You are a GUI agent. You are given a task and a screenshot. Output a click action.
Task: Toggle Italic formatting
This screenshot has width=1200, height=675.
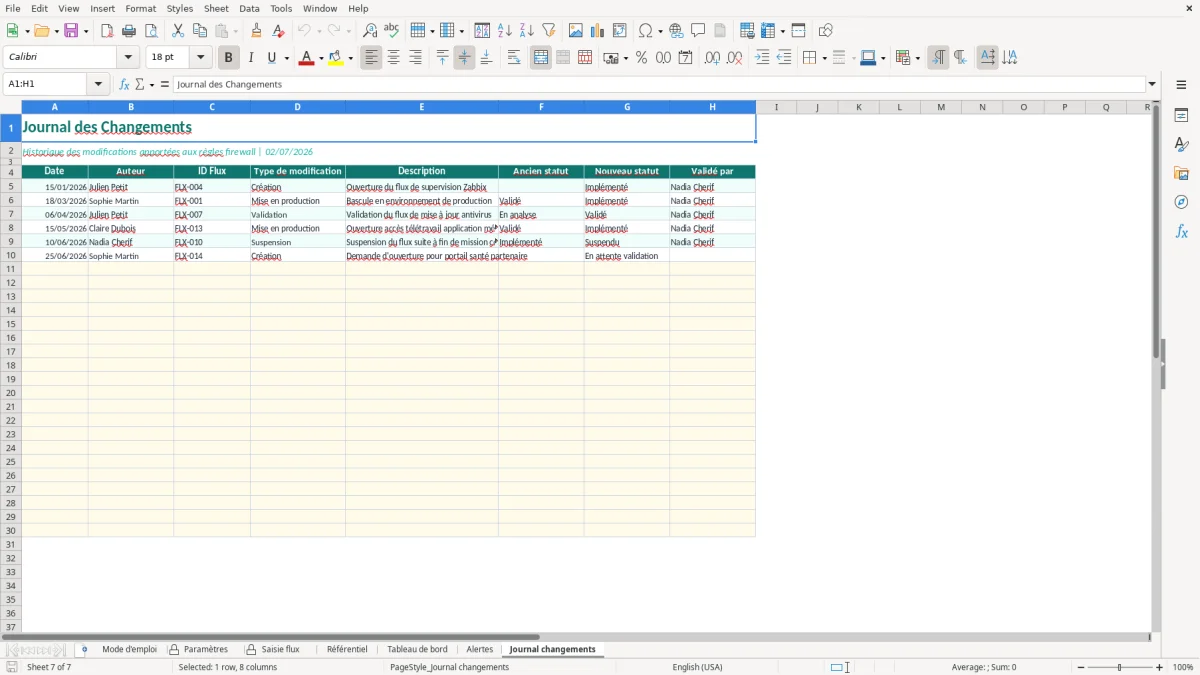click(x=251, y=58)
